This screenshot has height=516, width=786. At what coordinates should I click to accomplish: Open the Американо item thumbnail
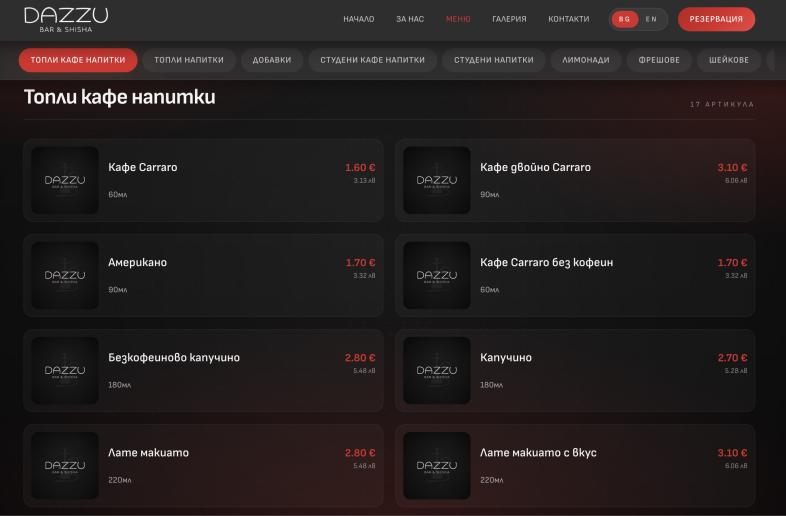click(65, 275)
